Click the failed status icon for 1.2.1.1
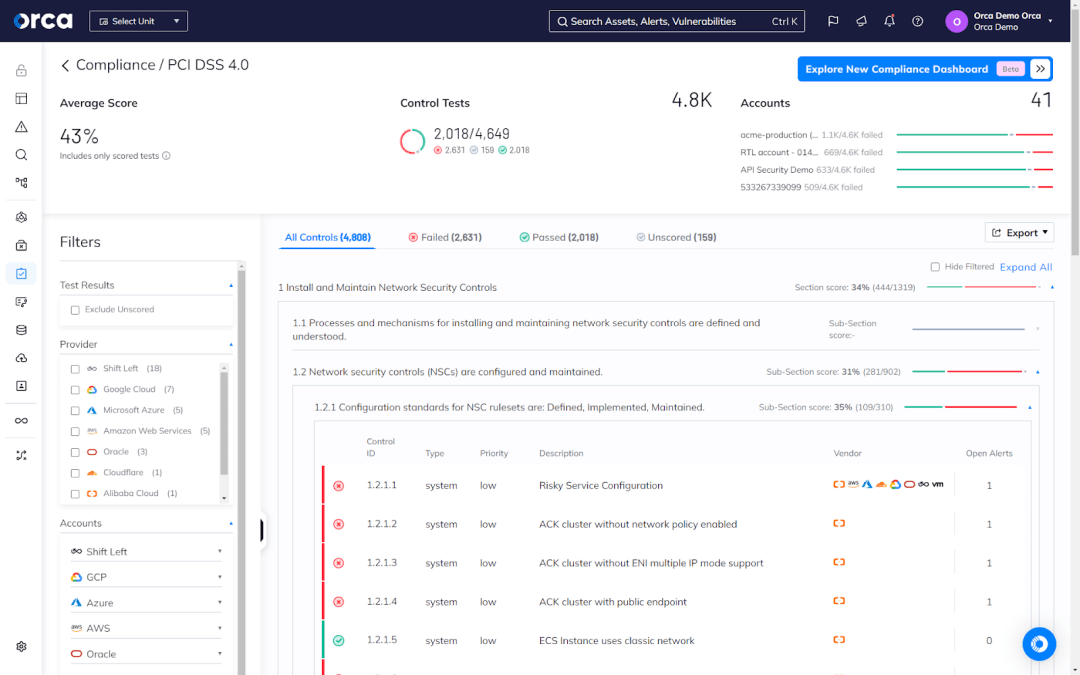The height and width of the screenshot is (675, 1080). pyautogui.click(x=338, y=486)
